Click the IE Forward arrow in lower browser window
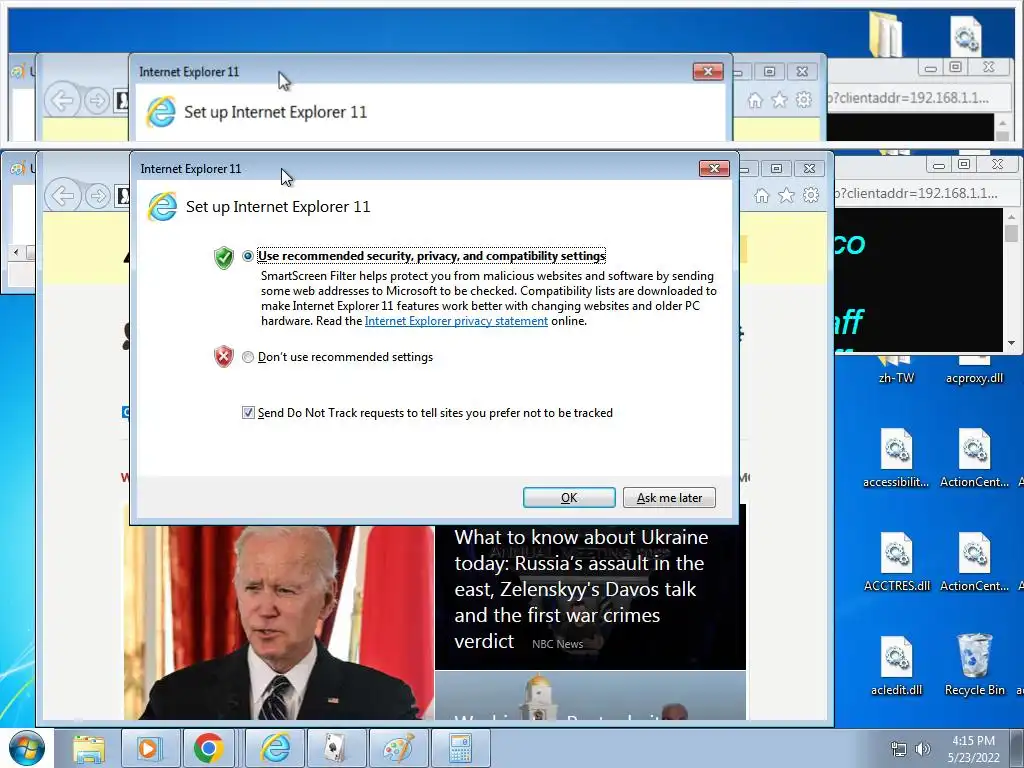This screenshot has height=768, width=1024. 98,196
